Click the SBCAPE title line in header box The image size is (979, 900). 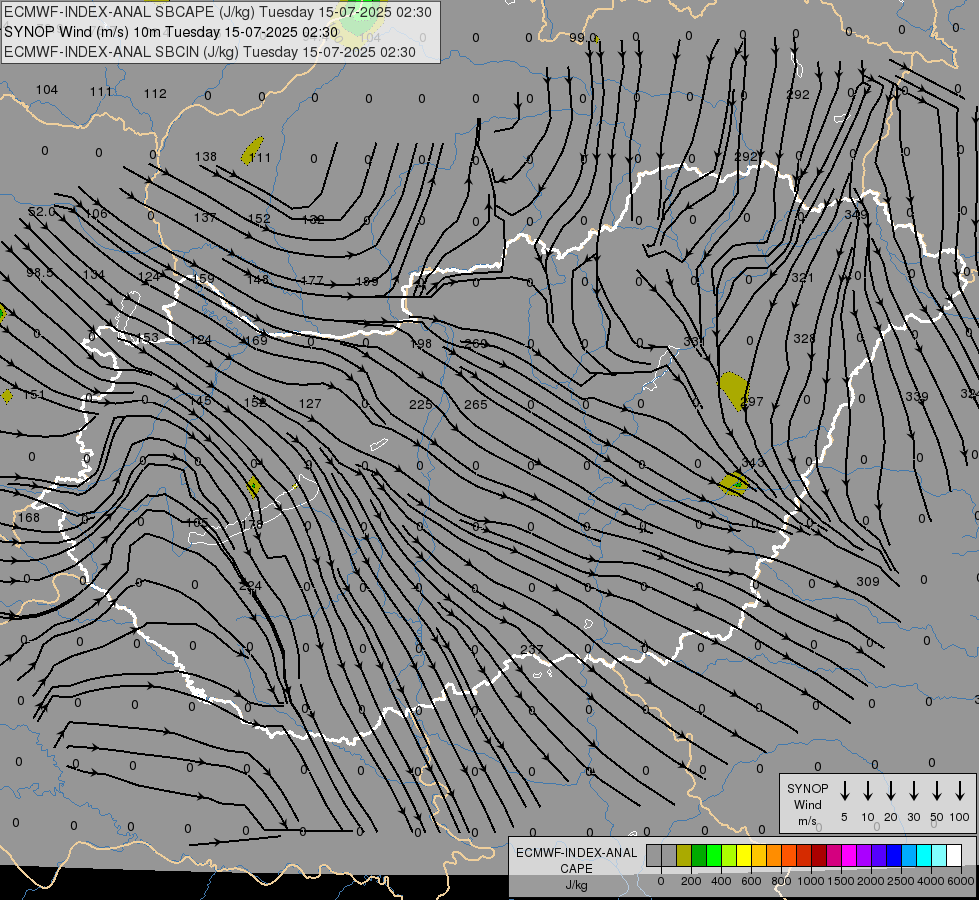coord(218,12)
